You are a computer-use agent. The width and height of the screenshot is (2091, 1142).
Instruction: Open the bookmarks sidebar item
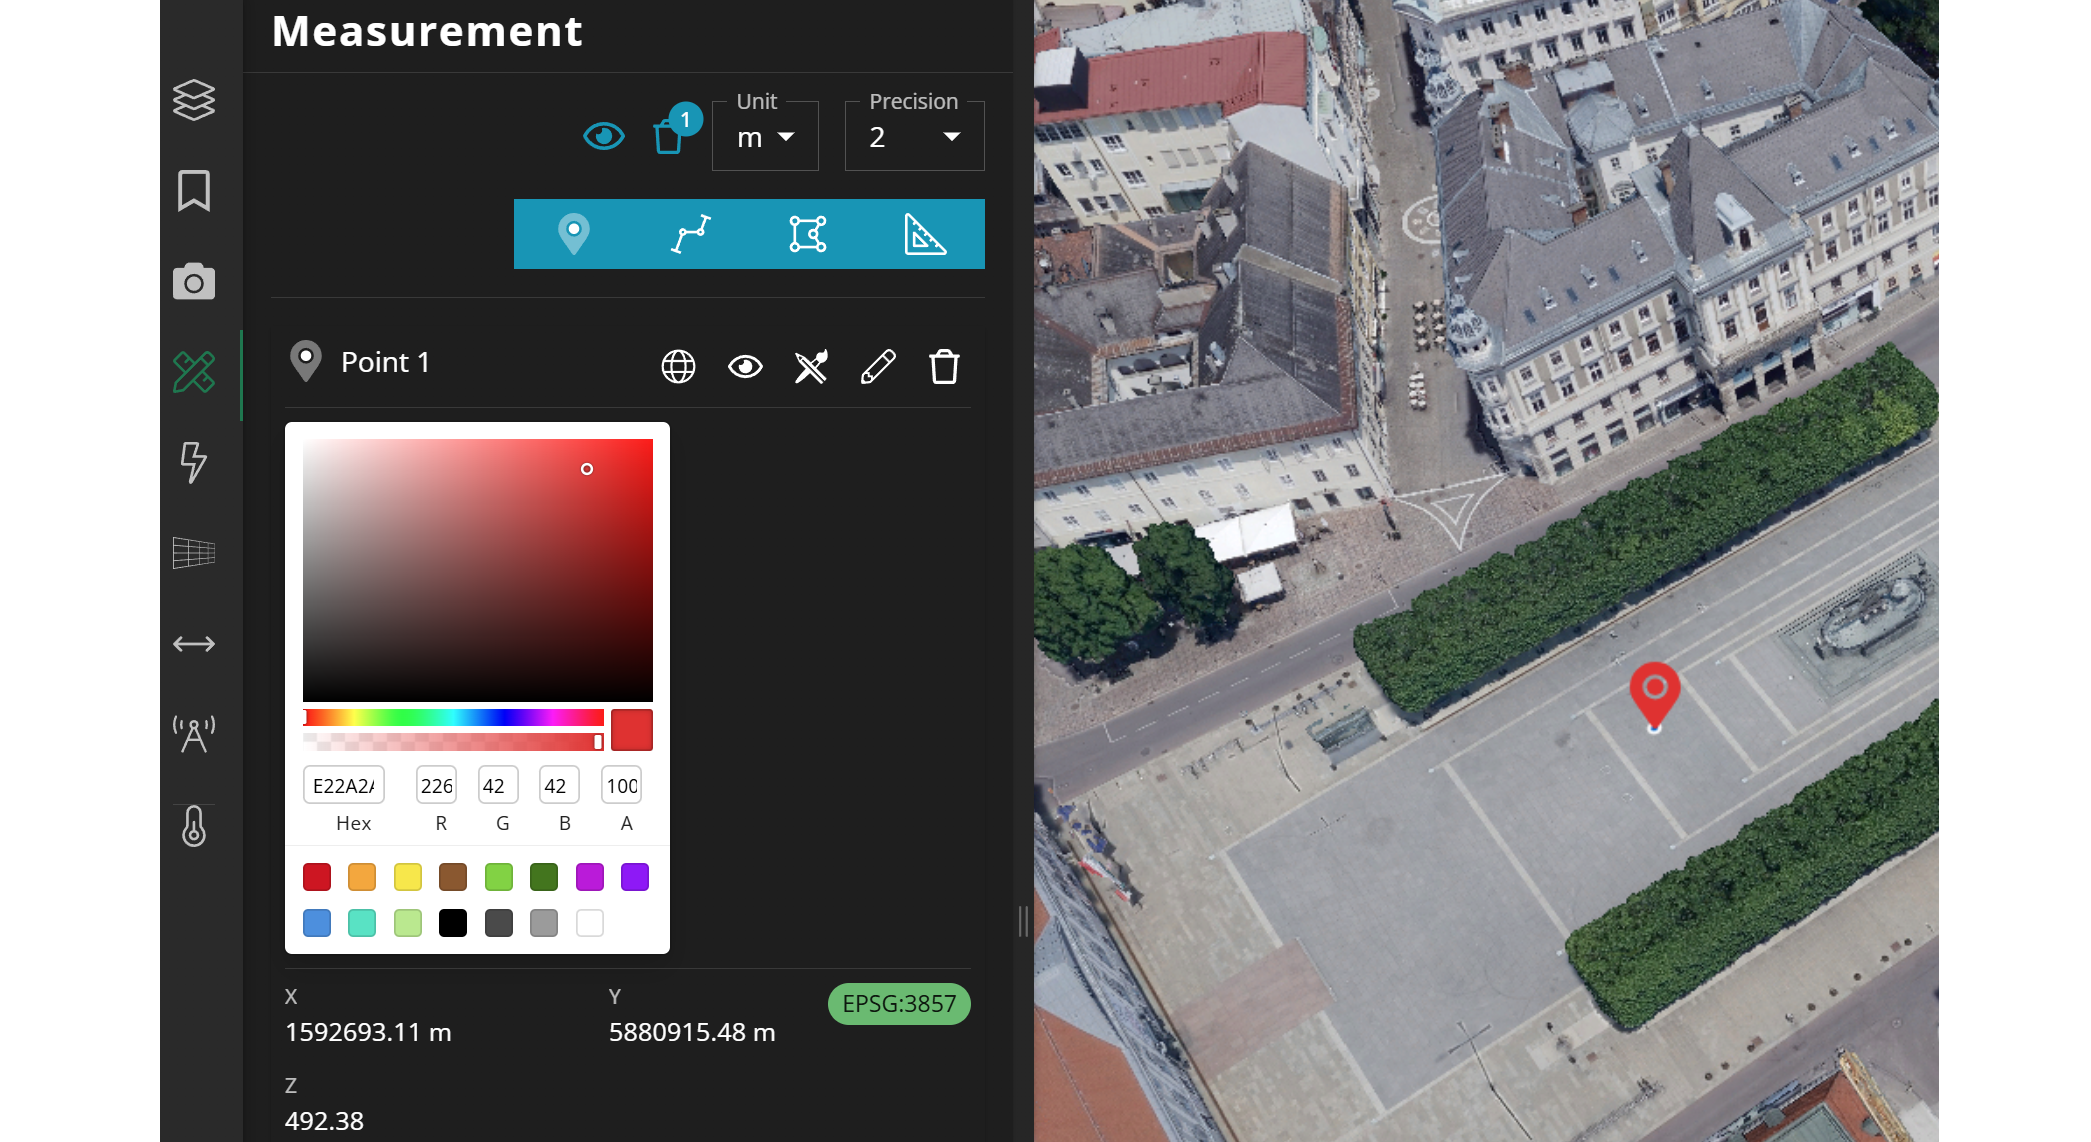point(194,191)
